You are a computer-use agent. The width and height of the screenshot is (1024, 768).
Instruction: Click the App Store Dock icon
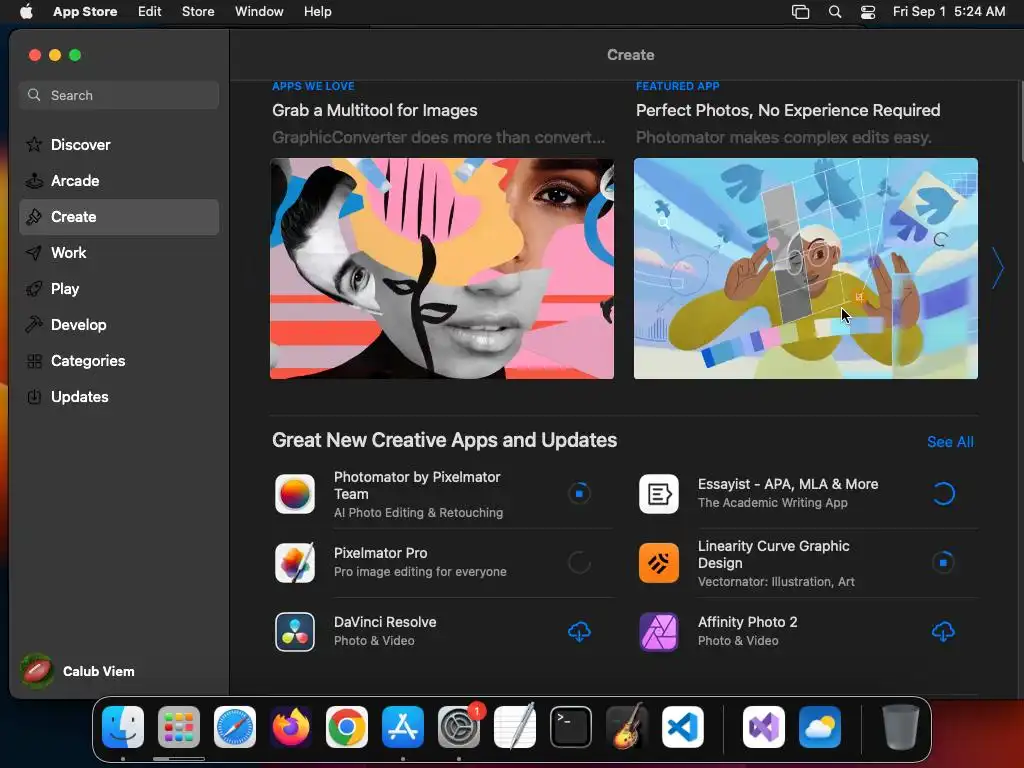point(403,727)
